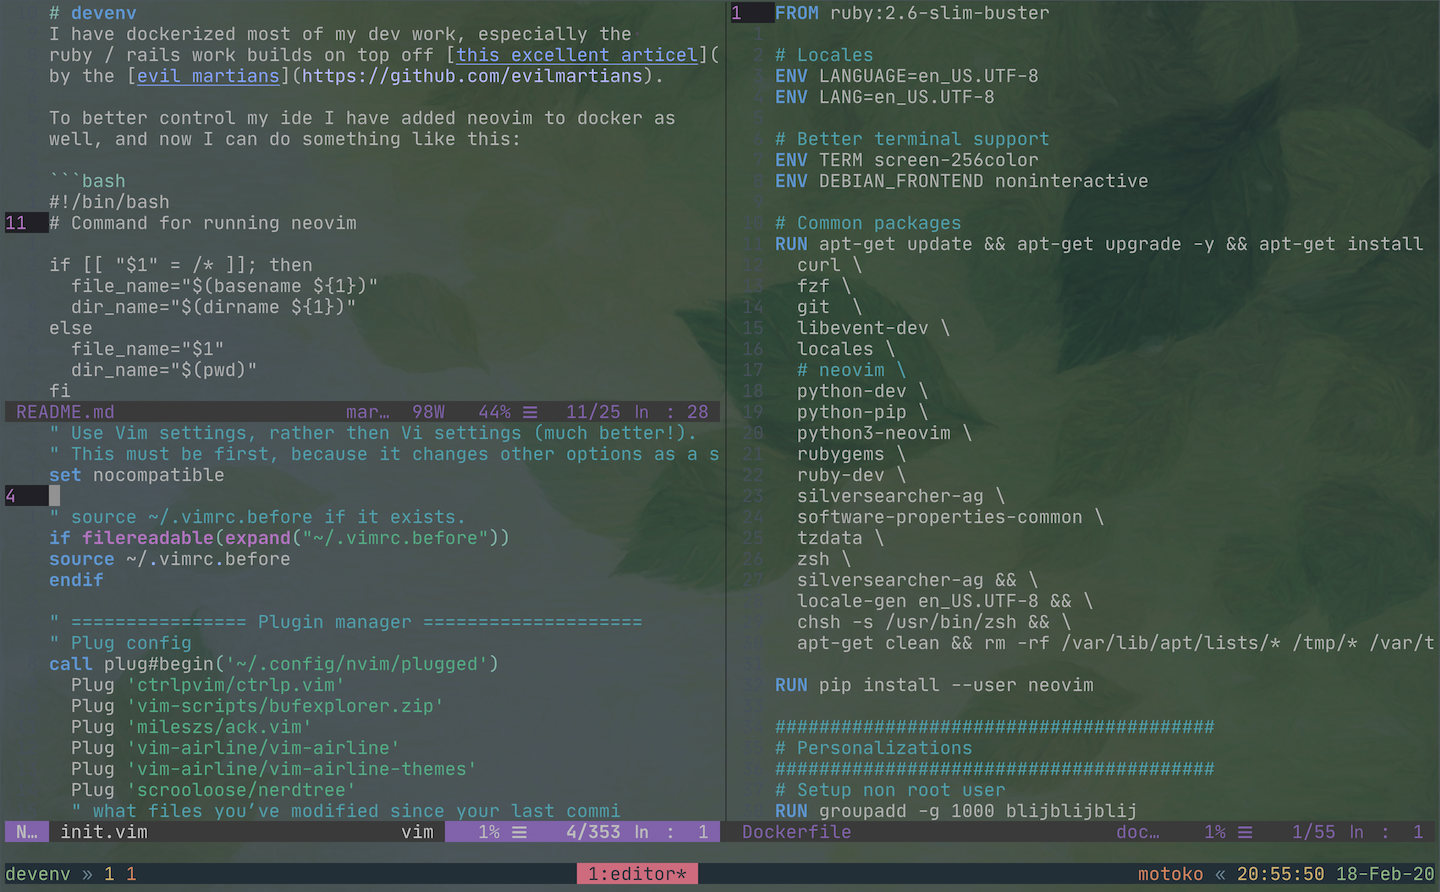Click the 'RUN apt-get update' line
Image resolution: width=1440 pixels, height=892 pixels.
pyautogui.click(x=1099, y=244)
